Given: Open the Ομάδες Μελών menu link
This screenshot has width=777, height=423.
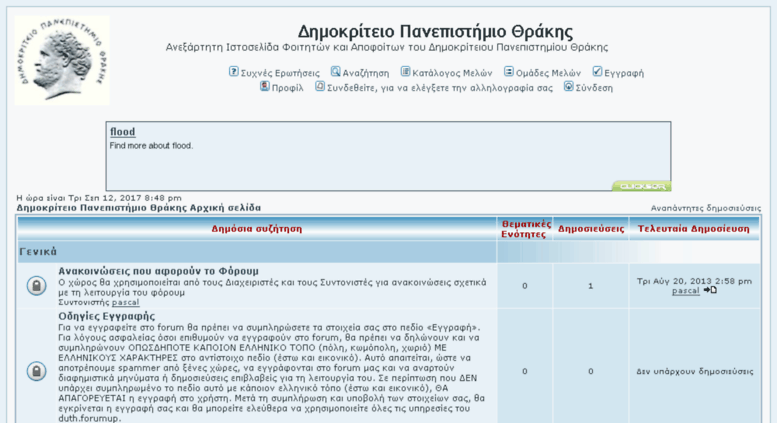Looking at the screenshot, I should coord(548,73).
